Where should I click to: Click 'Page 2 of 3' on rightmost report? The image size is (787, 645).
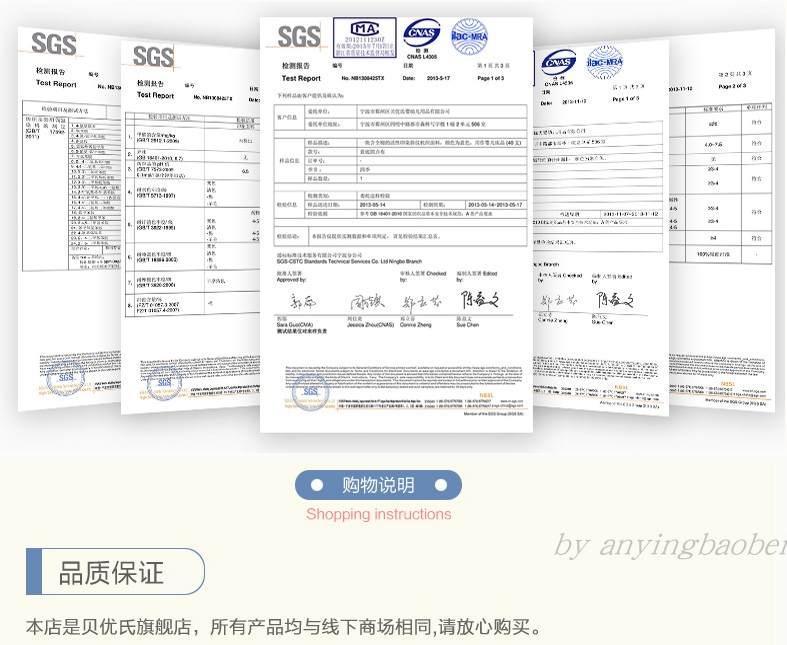pos(732,86)
